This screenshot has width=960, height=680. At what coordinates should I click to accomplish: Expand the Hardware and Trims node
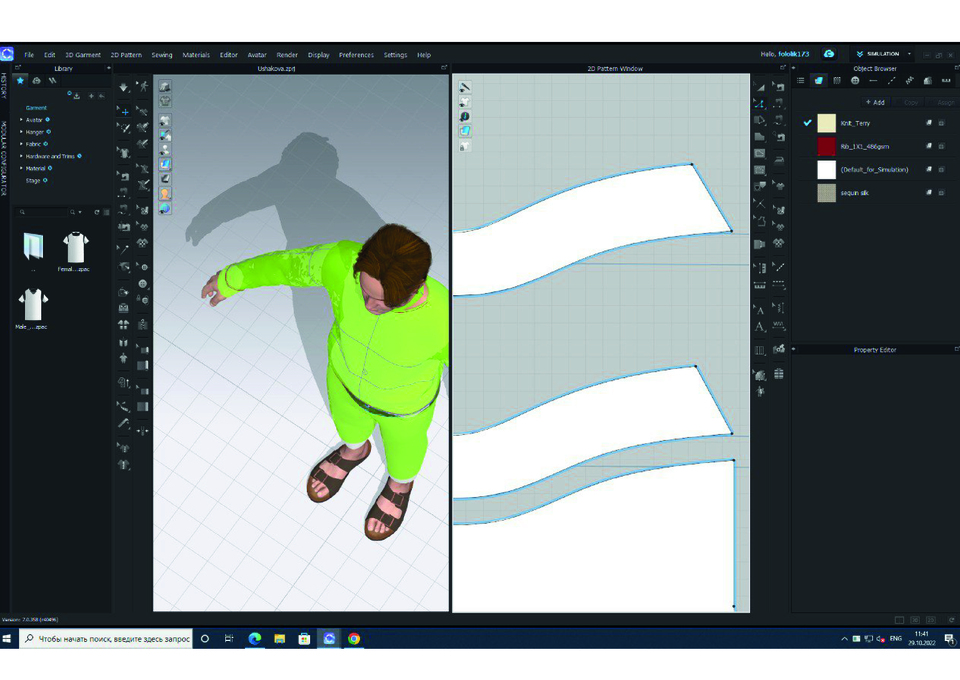pyautogui.click(x=22, y=156)
